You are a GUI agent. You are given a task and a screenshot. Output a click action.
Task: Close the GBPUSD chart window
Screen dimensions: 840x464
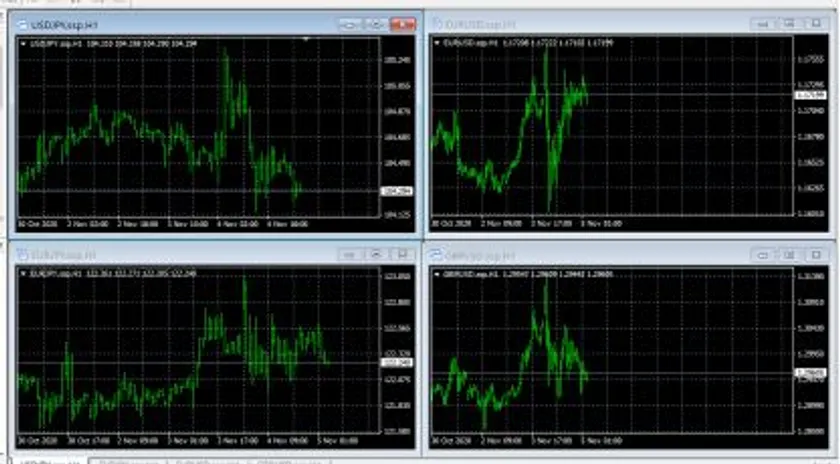[816, 255]
